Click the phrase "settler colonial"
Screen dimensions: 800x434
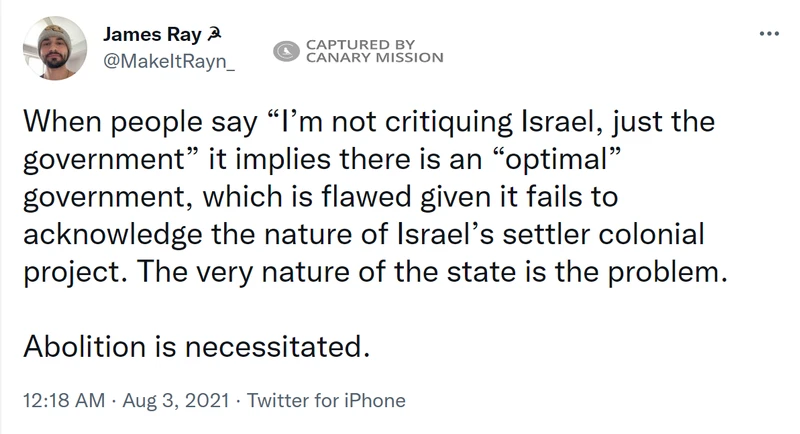tap(604, 234)
